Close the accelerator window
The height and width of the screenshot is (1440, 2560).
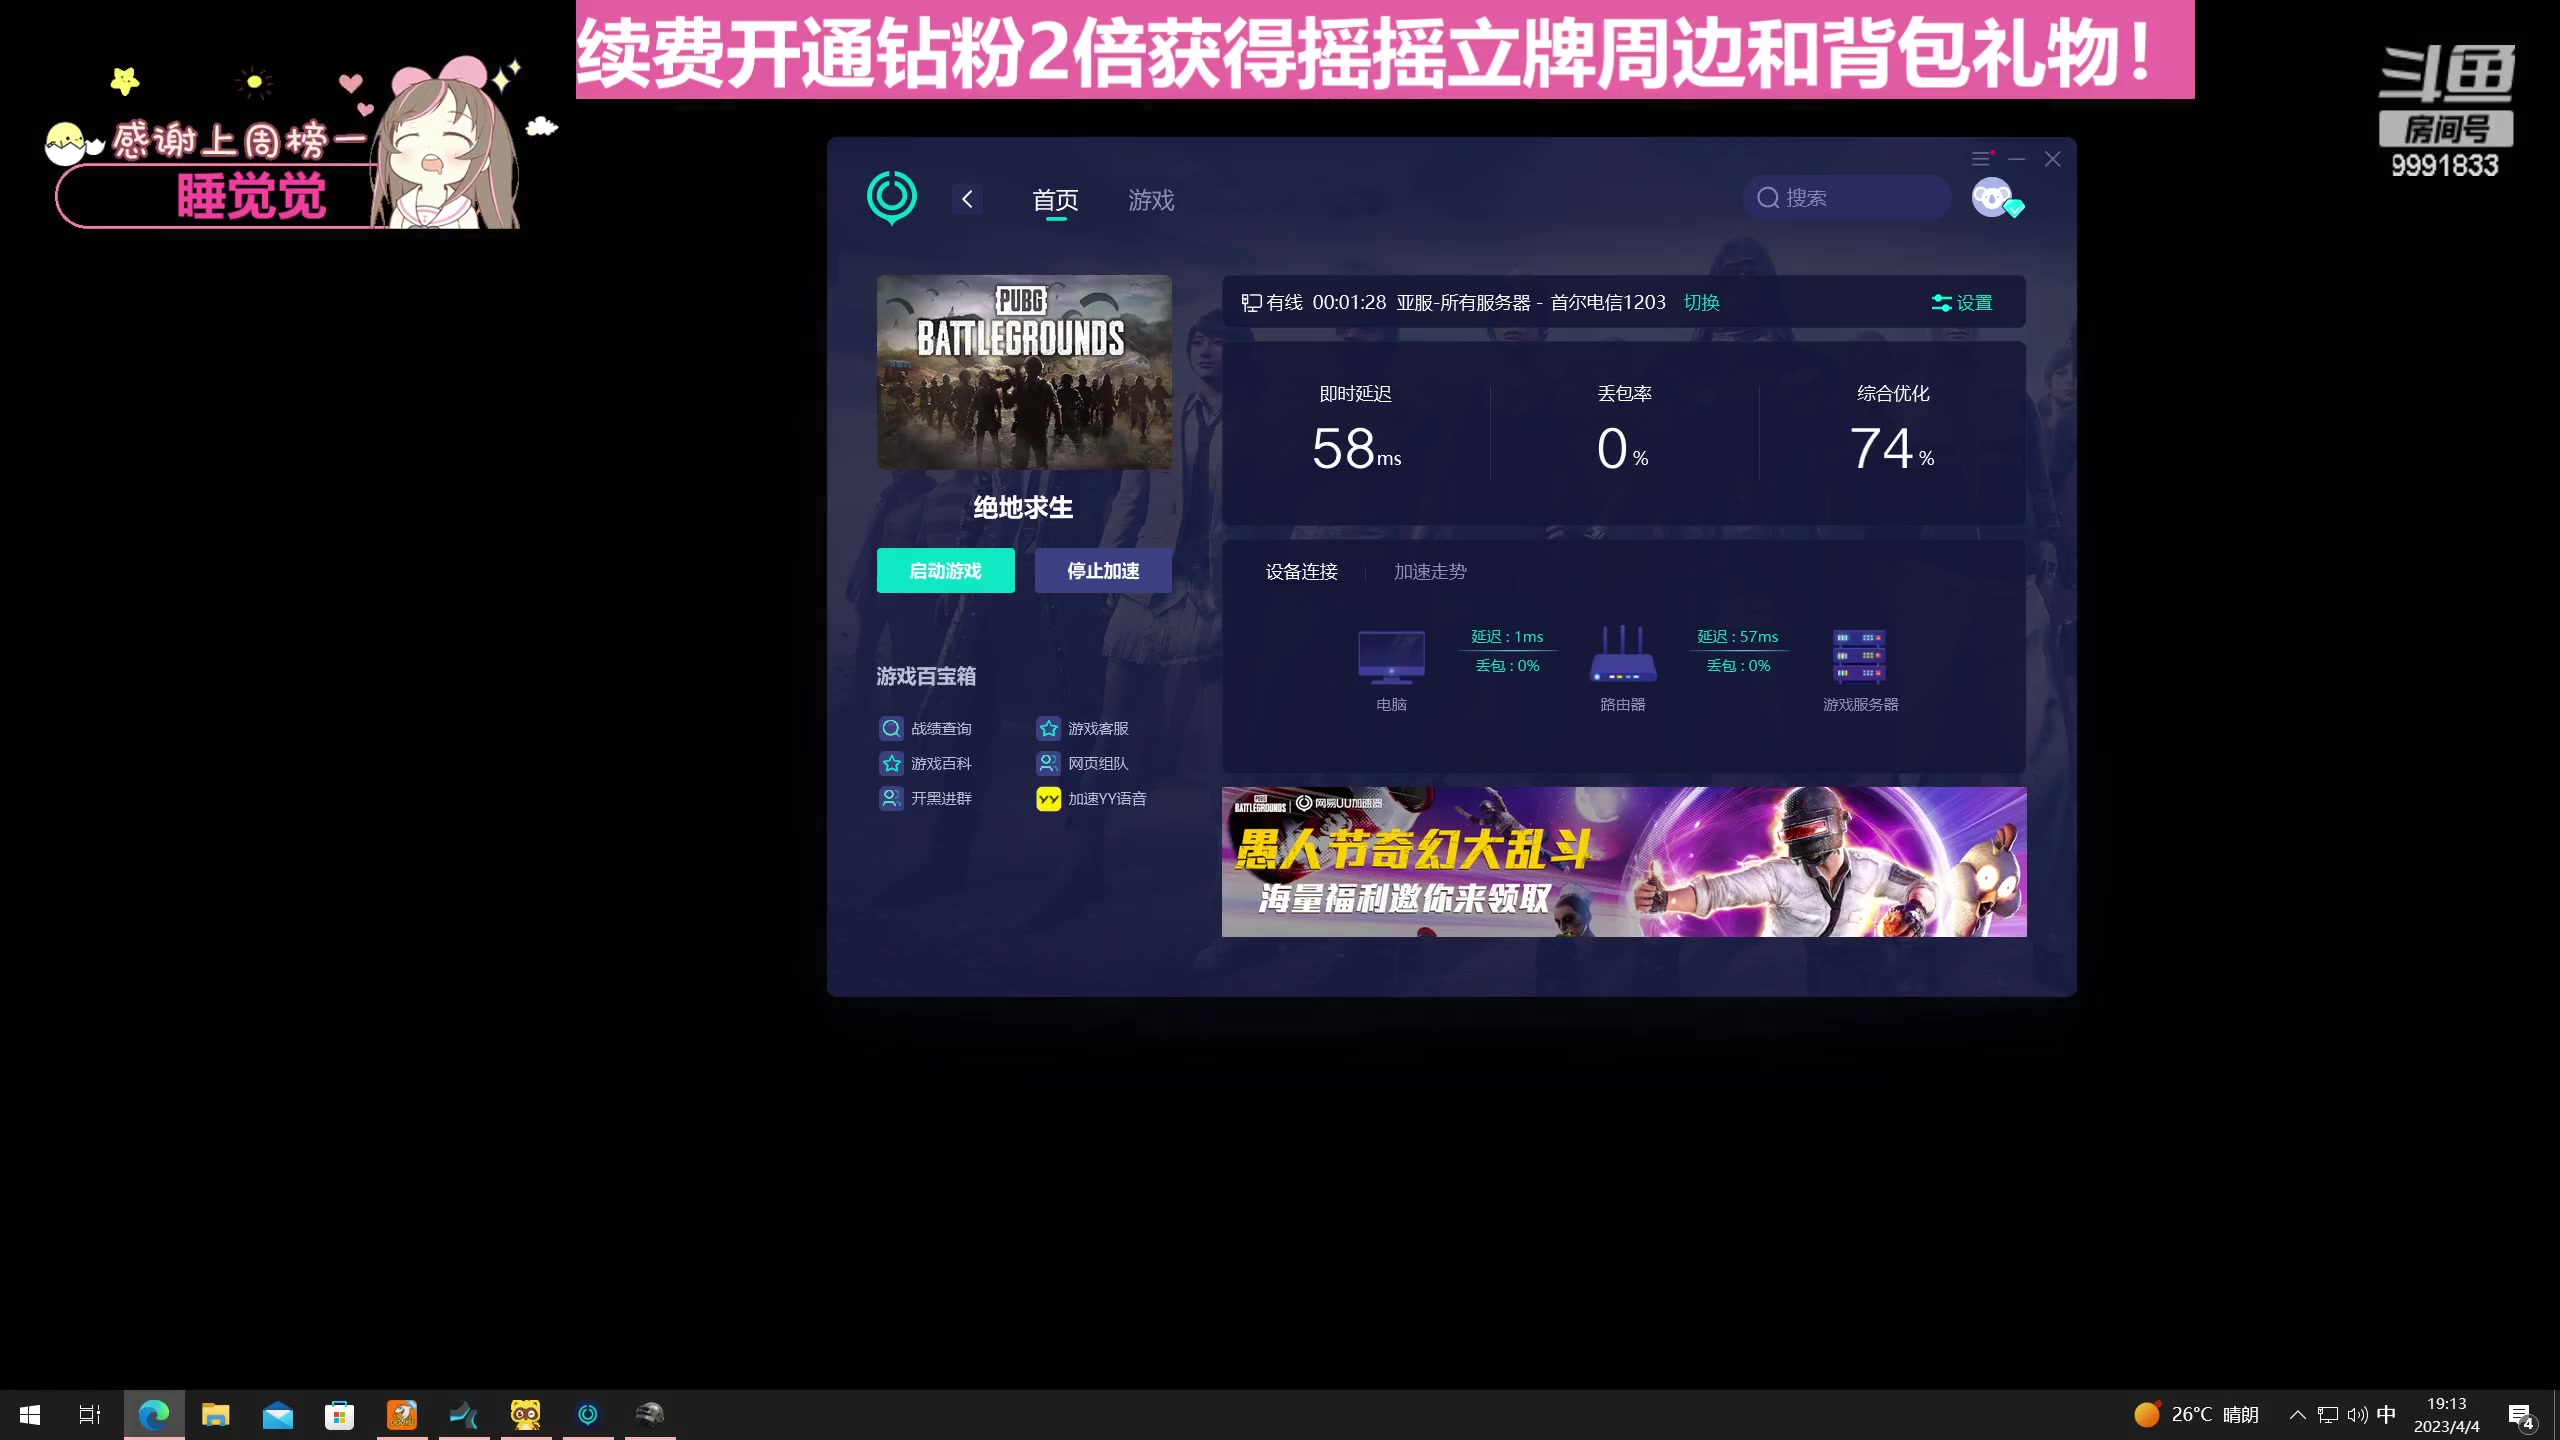(x=2052, y=159)
